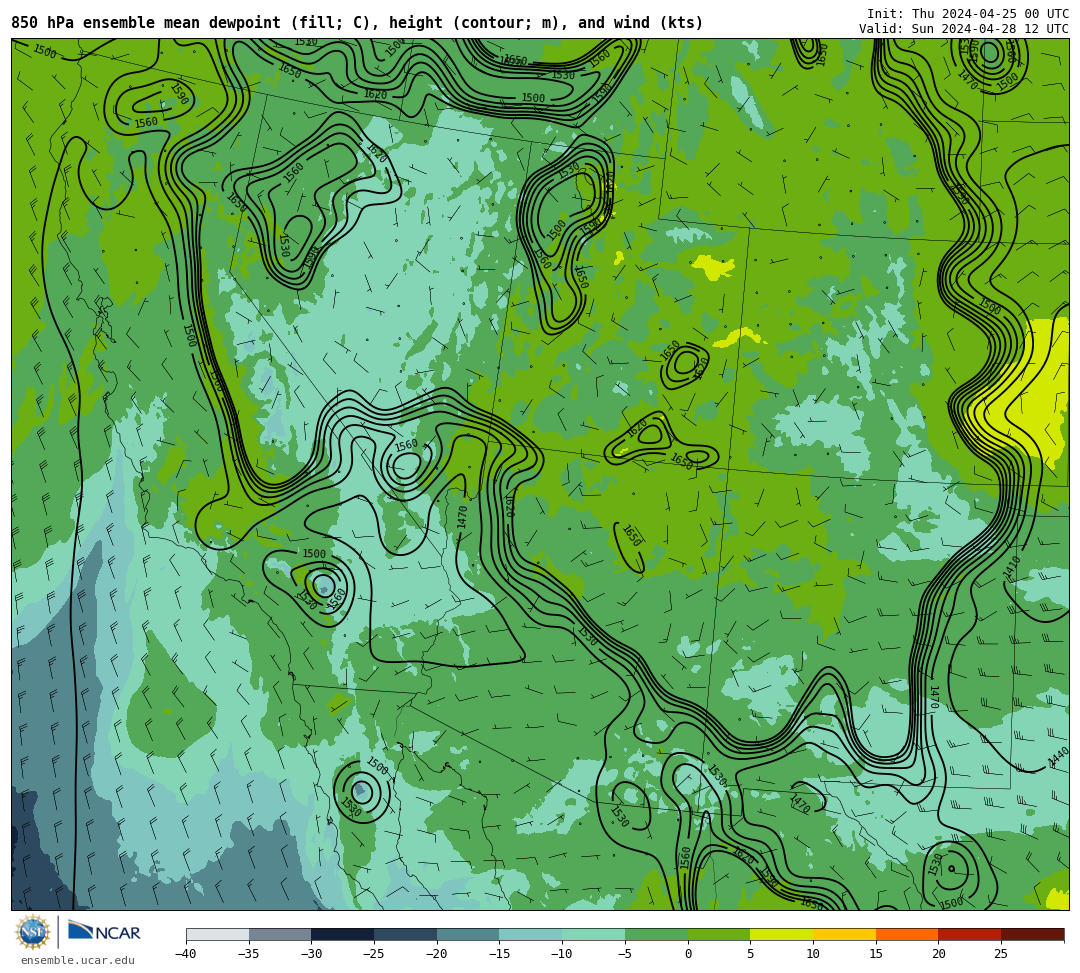The width and height of the screenshot is (1080, 973).
Task: Click the -15 colorbar tick label
Action: tap(499, 954)
